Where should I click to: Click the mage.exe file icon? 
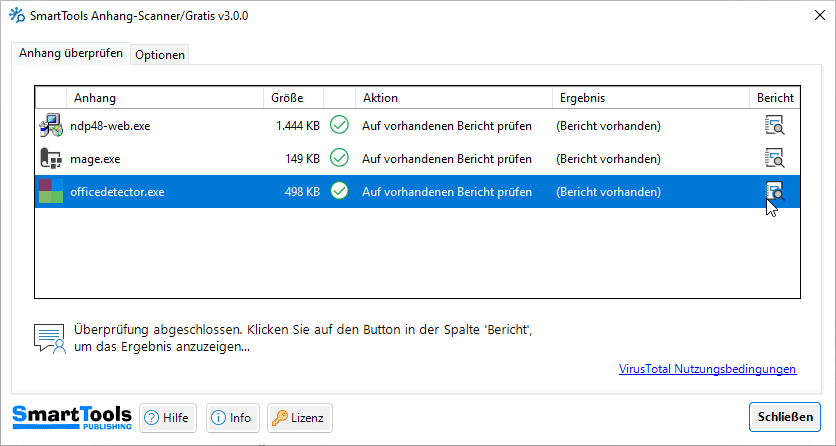point(50,158)
